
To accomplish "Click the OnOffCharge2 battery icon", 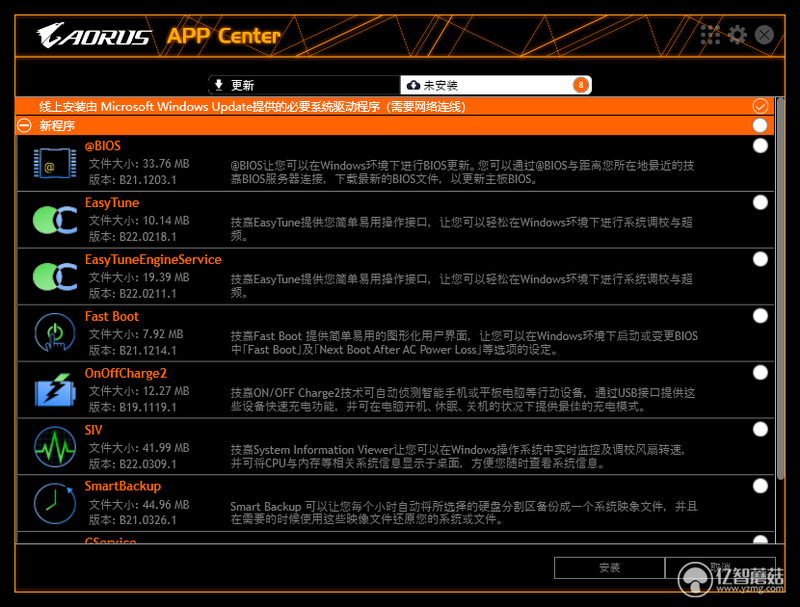I will click(x=55, y=390).
